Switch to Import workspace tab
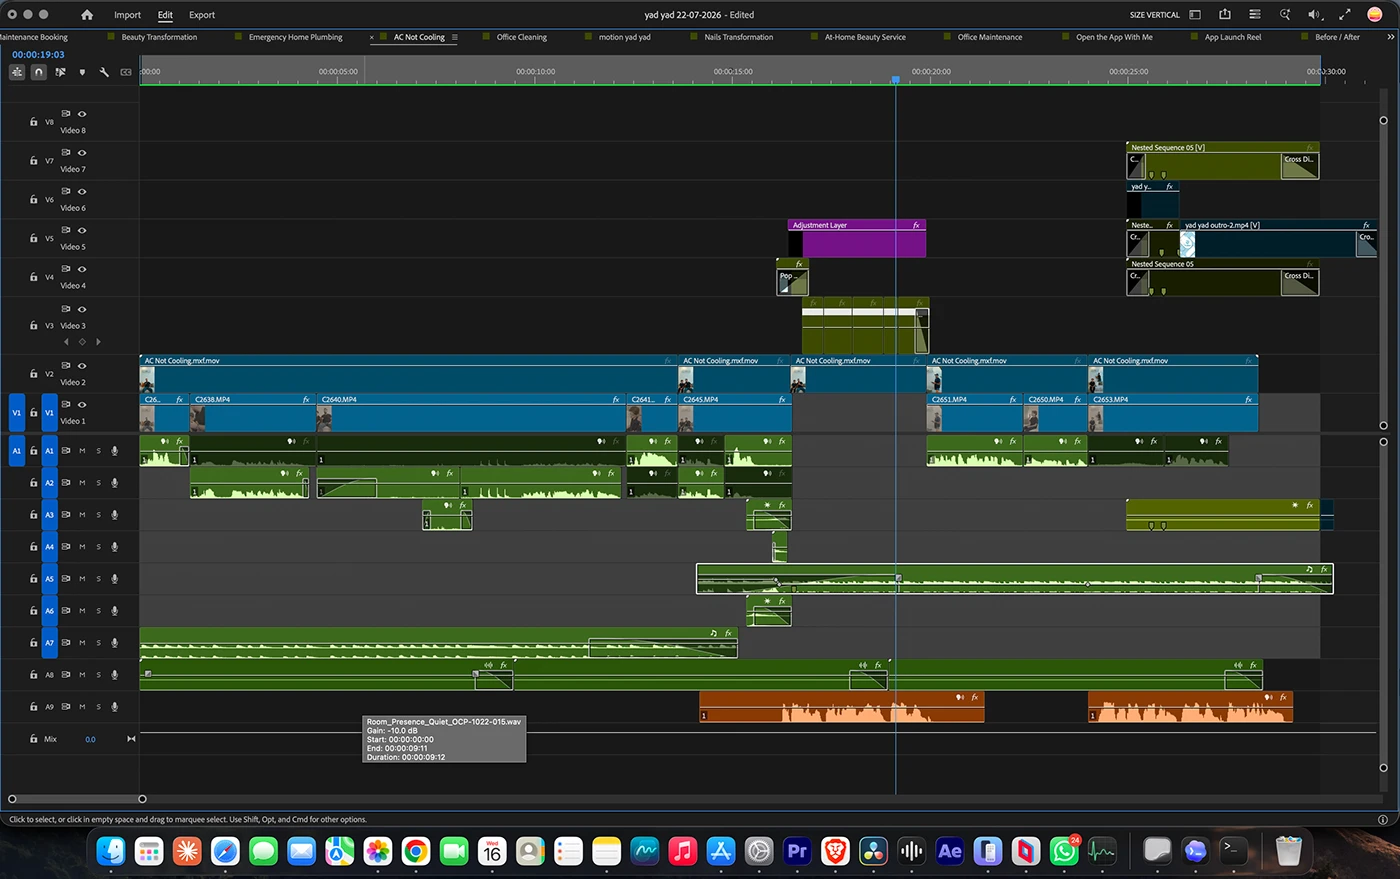The height and width of the screenshot is (879, 1400). point(127,15)
